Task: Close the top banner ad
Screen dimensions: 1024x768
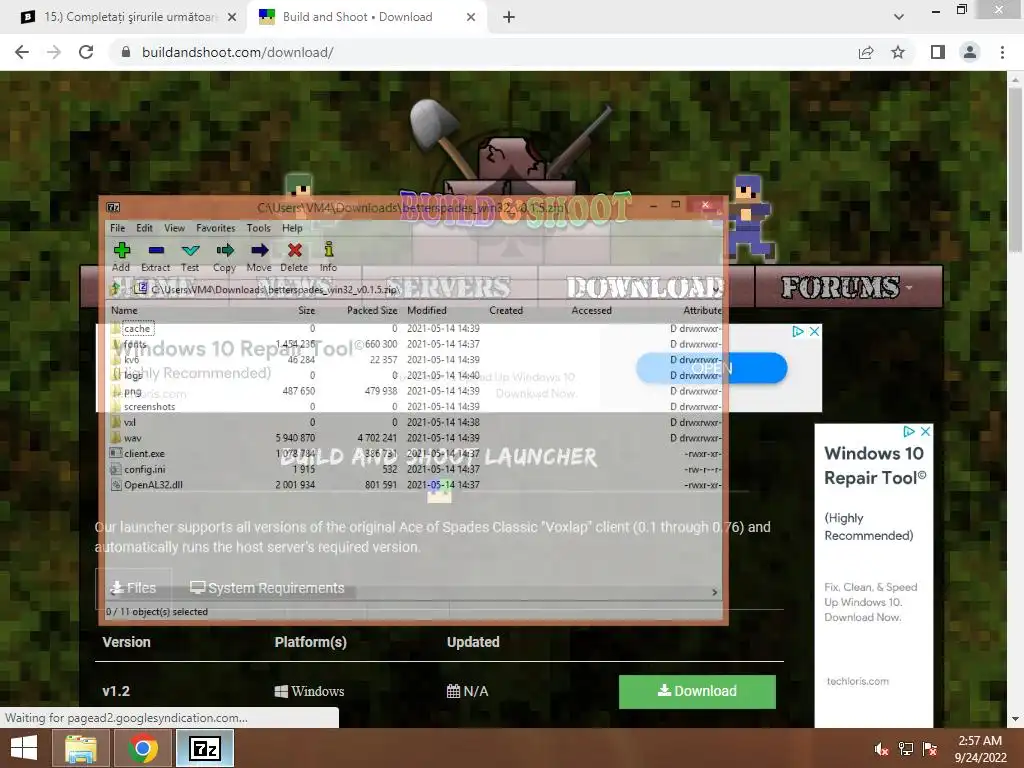Action: coord(814,332)
